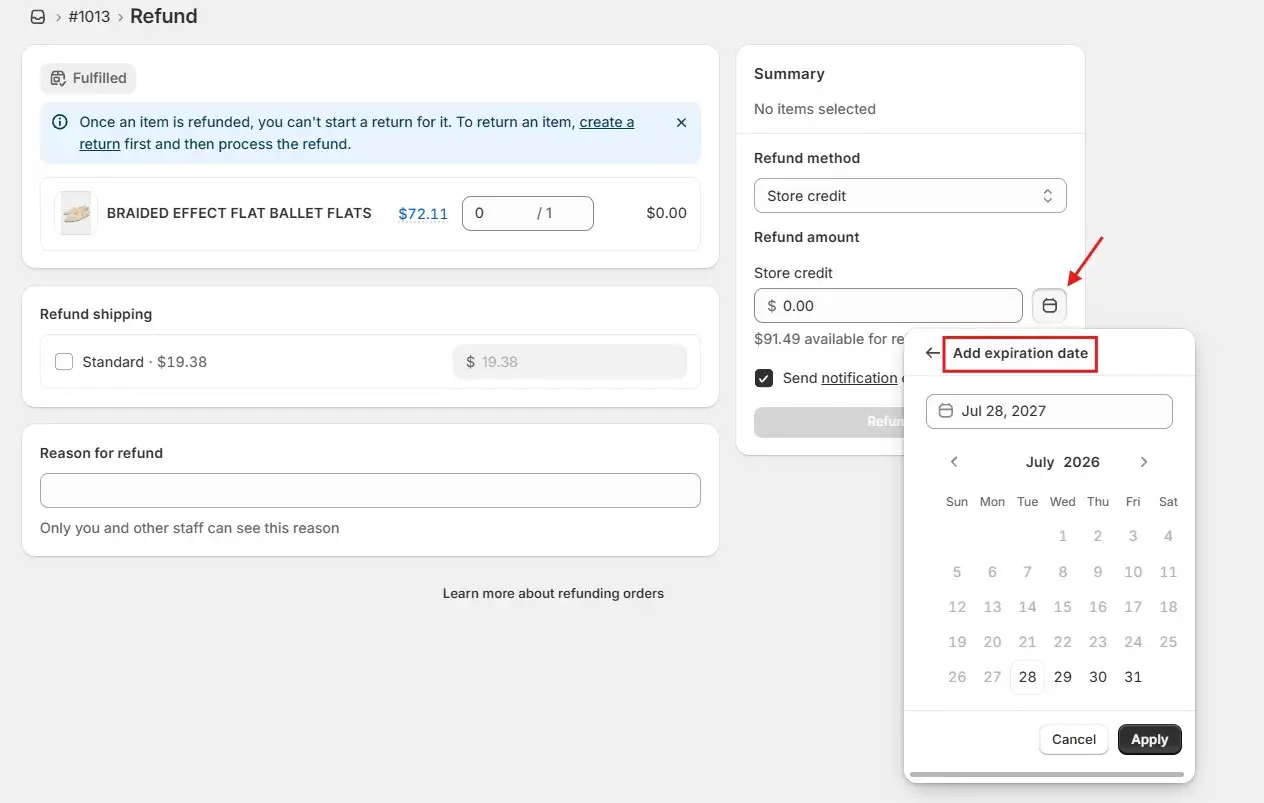Click the info icon in the banner

click(x=60, y=123)
